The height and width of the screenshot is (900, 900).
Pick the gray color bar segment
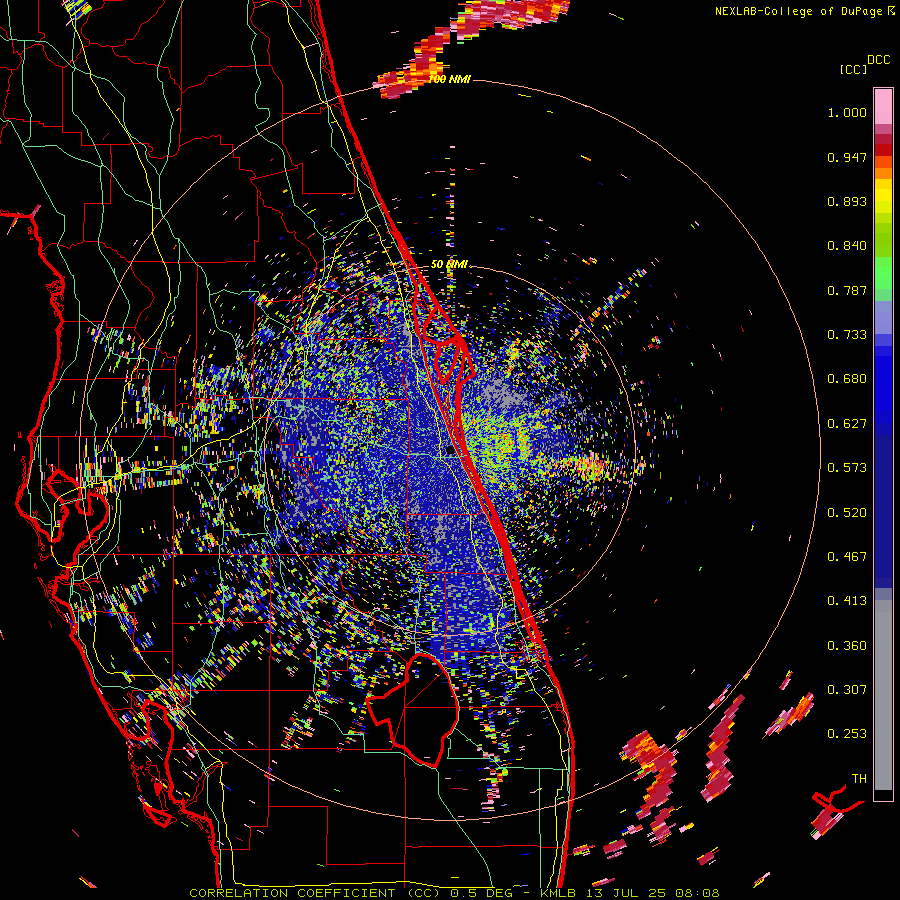(x=883, y=695)
